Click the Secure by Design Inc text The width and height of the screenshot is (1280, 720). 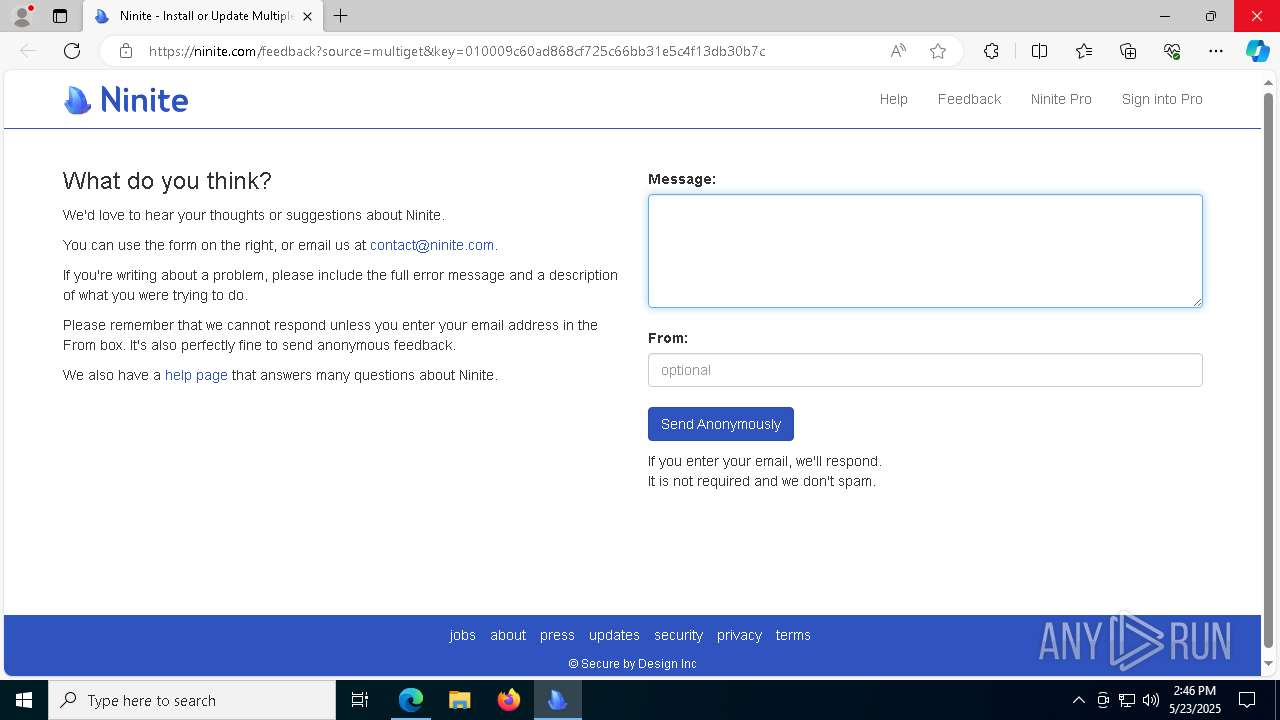(632, 664)
